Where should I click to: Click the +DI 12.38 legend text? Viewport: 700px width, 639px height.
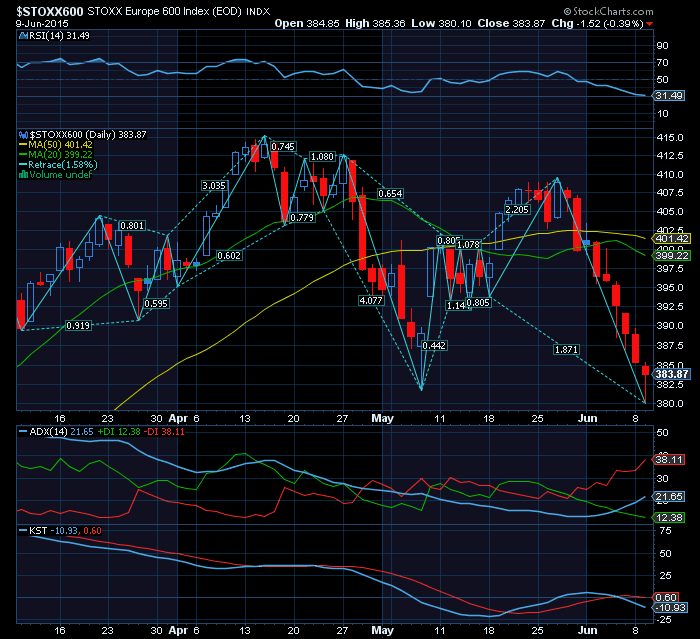click(x=119, y=432)
